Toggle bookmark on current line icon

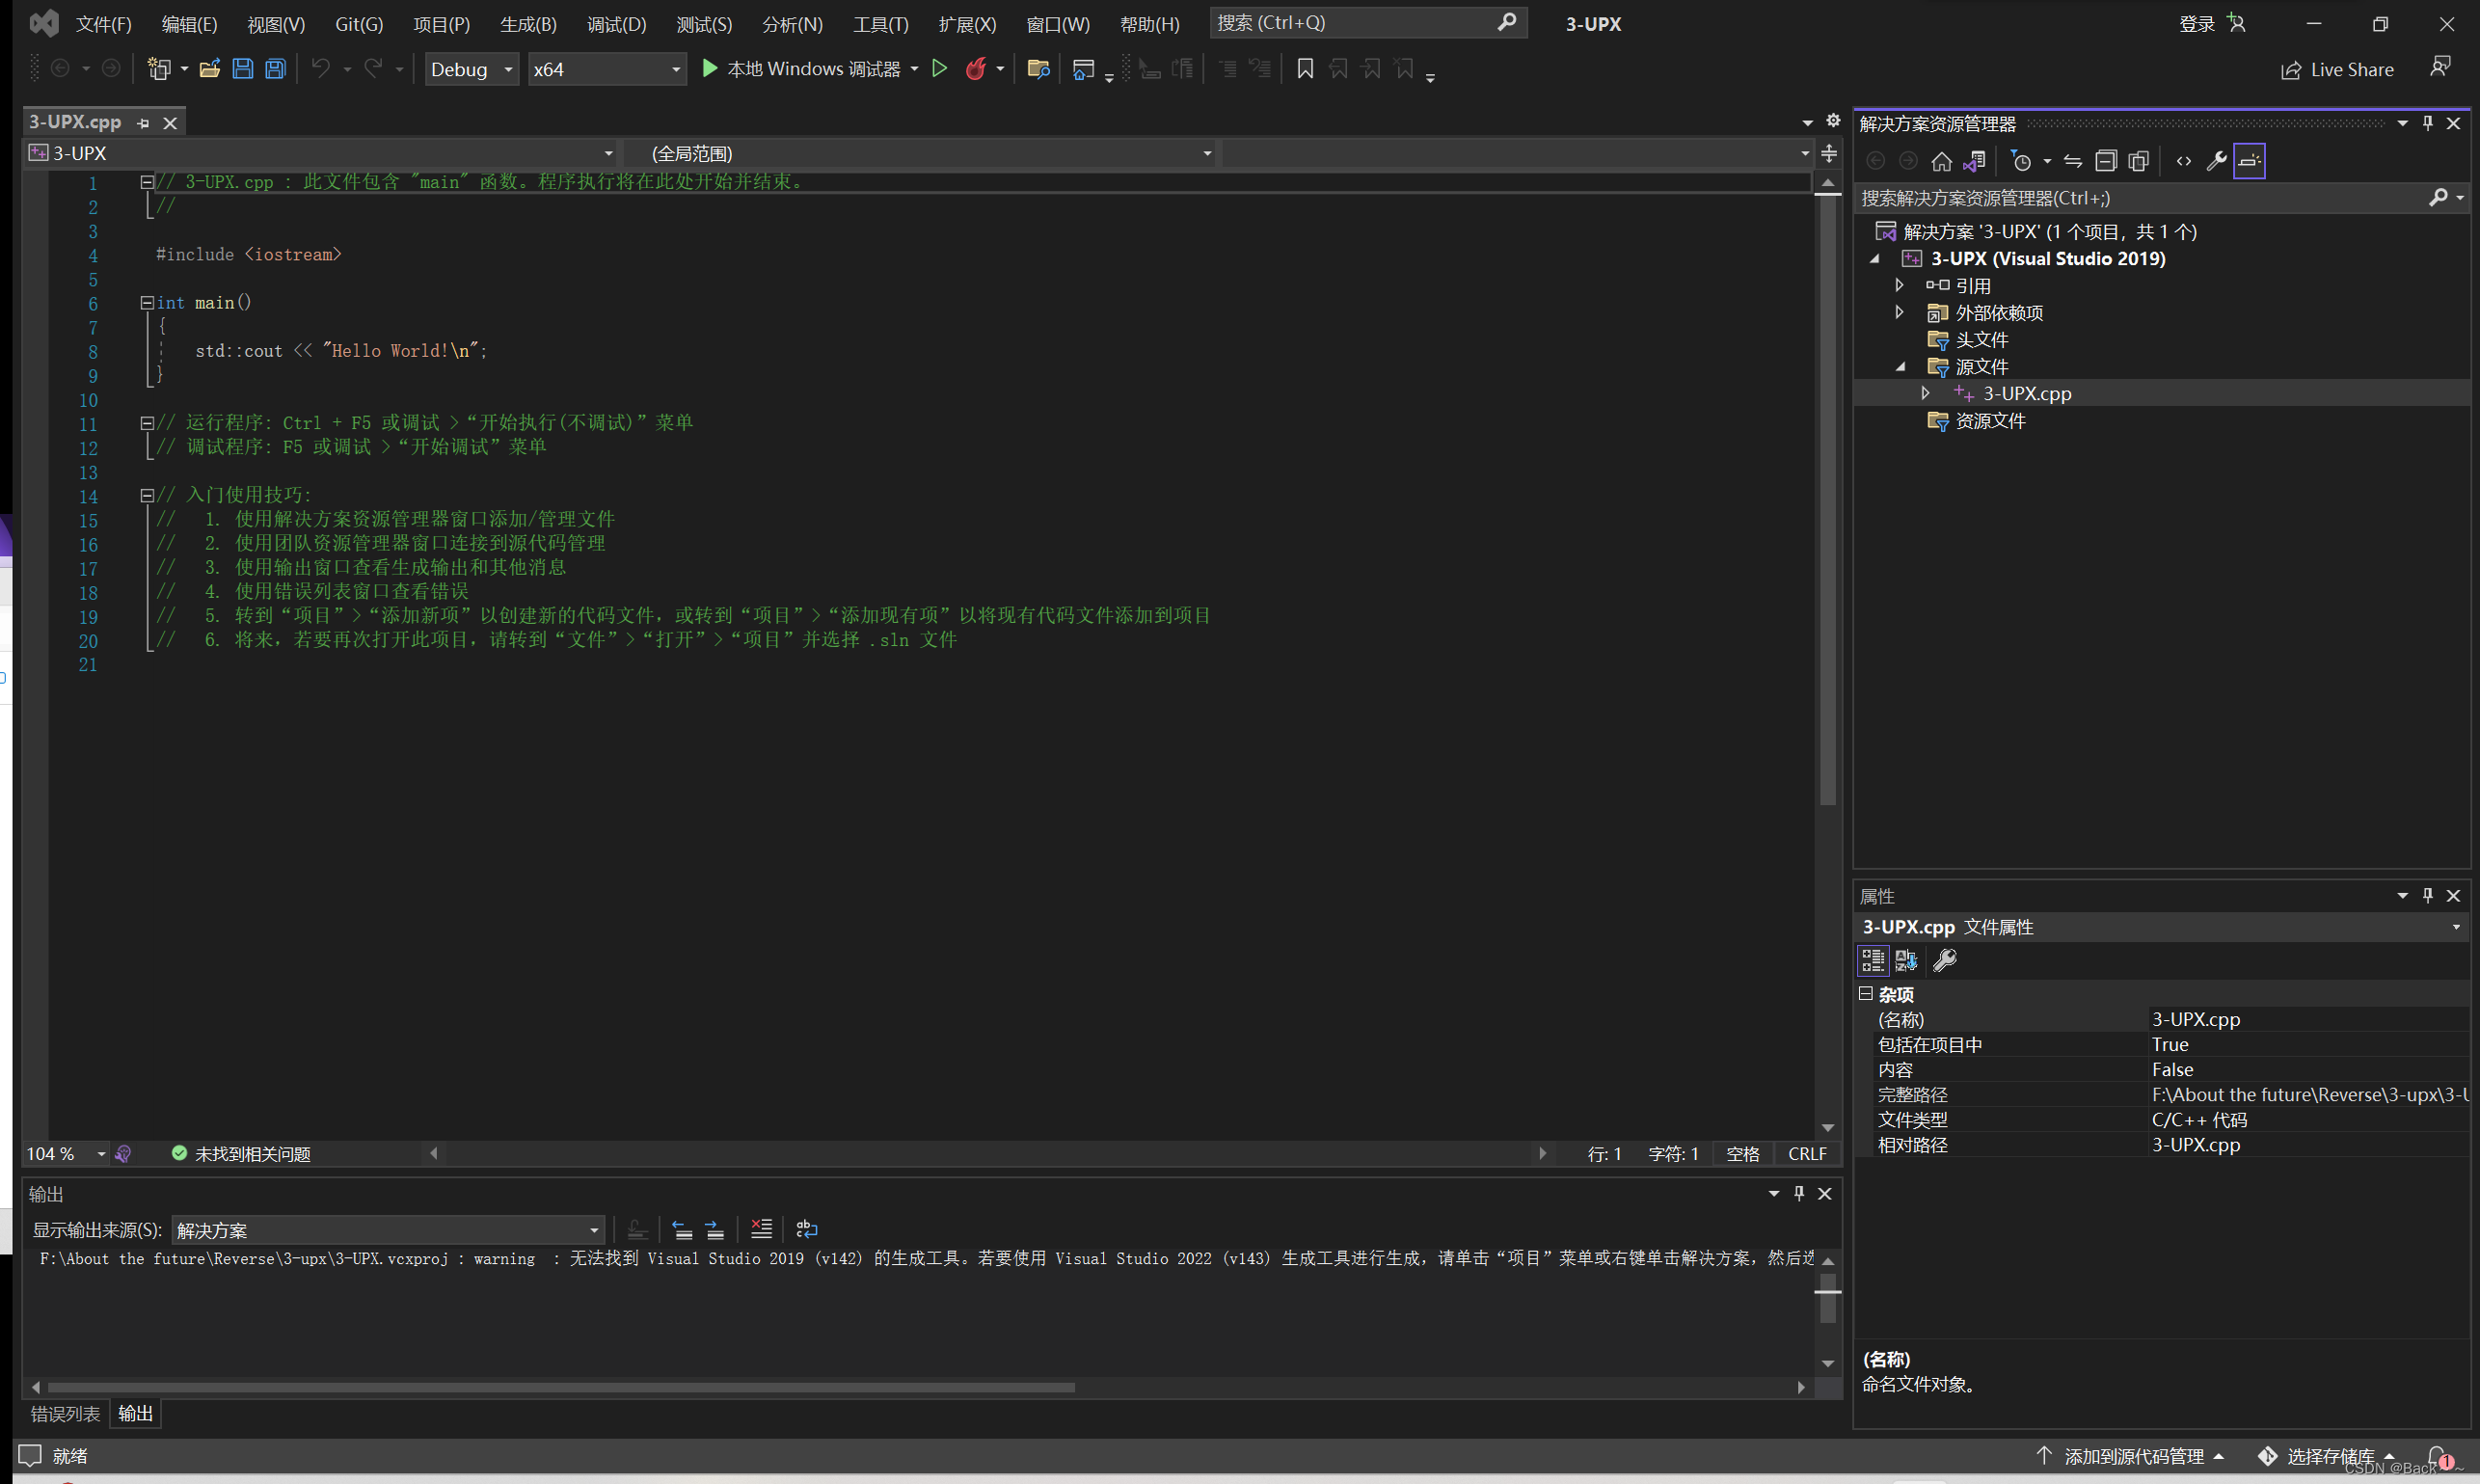[1305, 69]
